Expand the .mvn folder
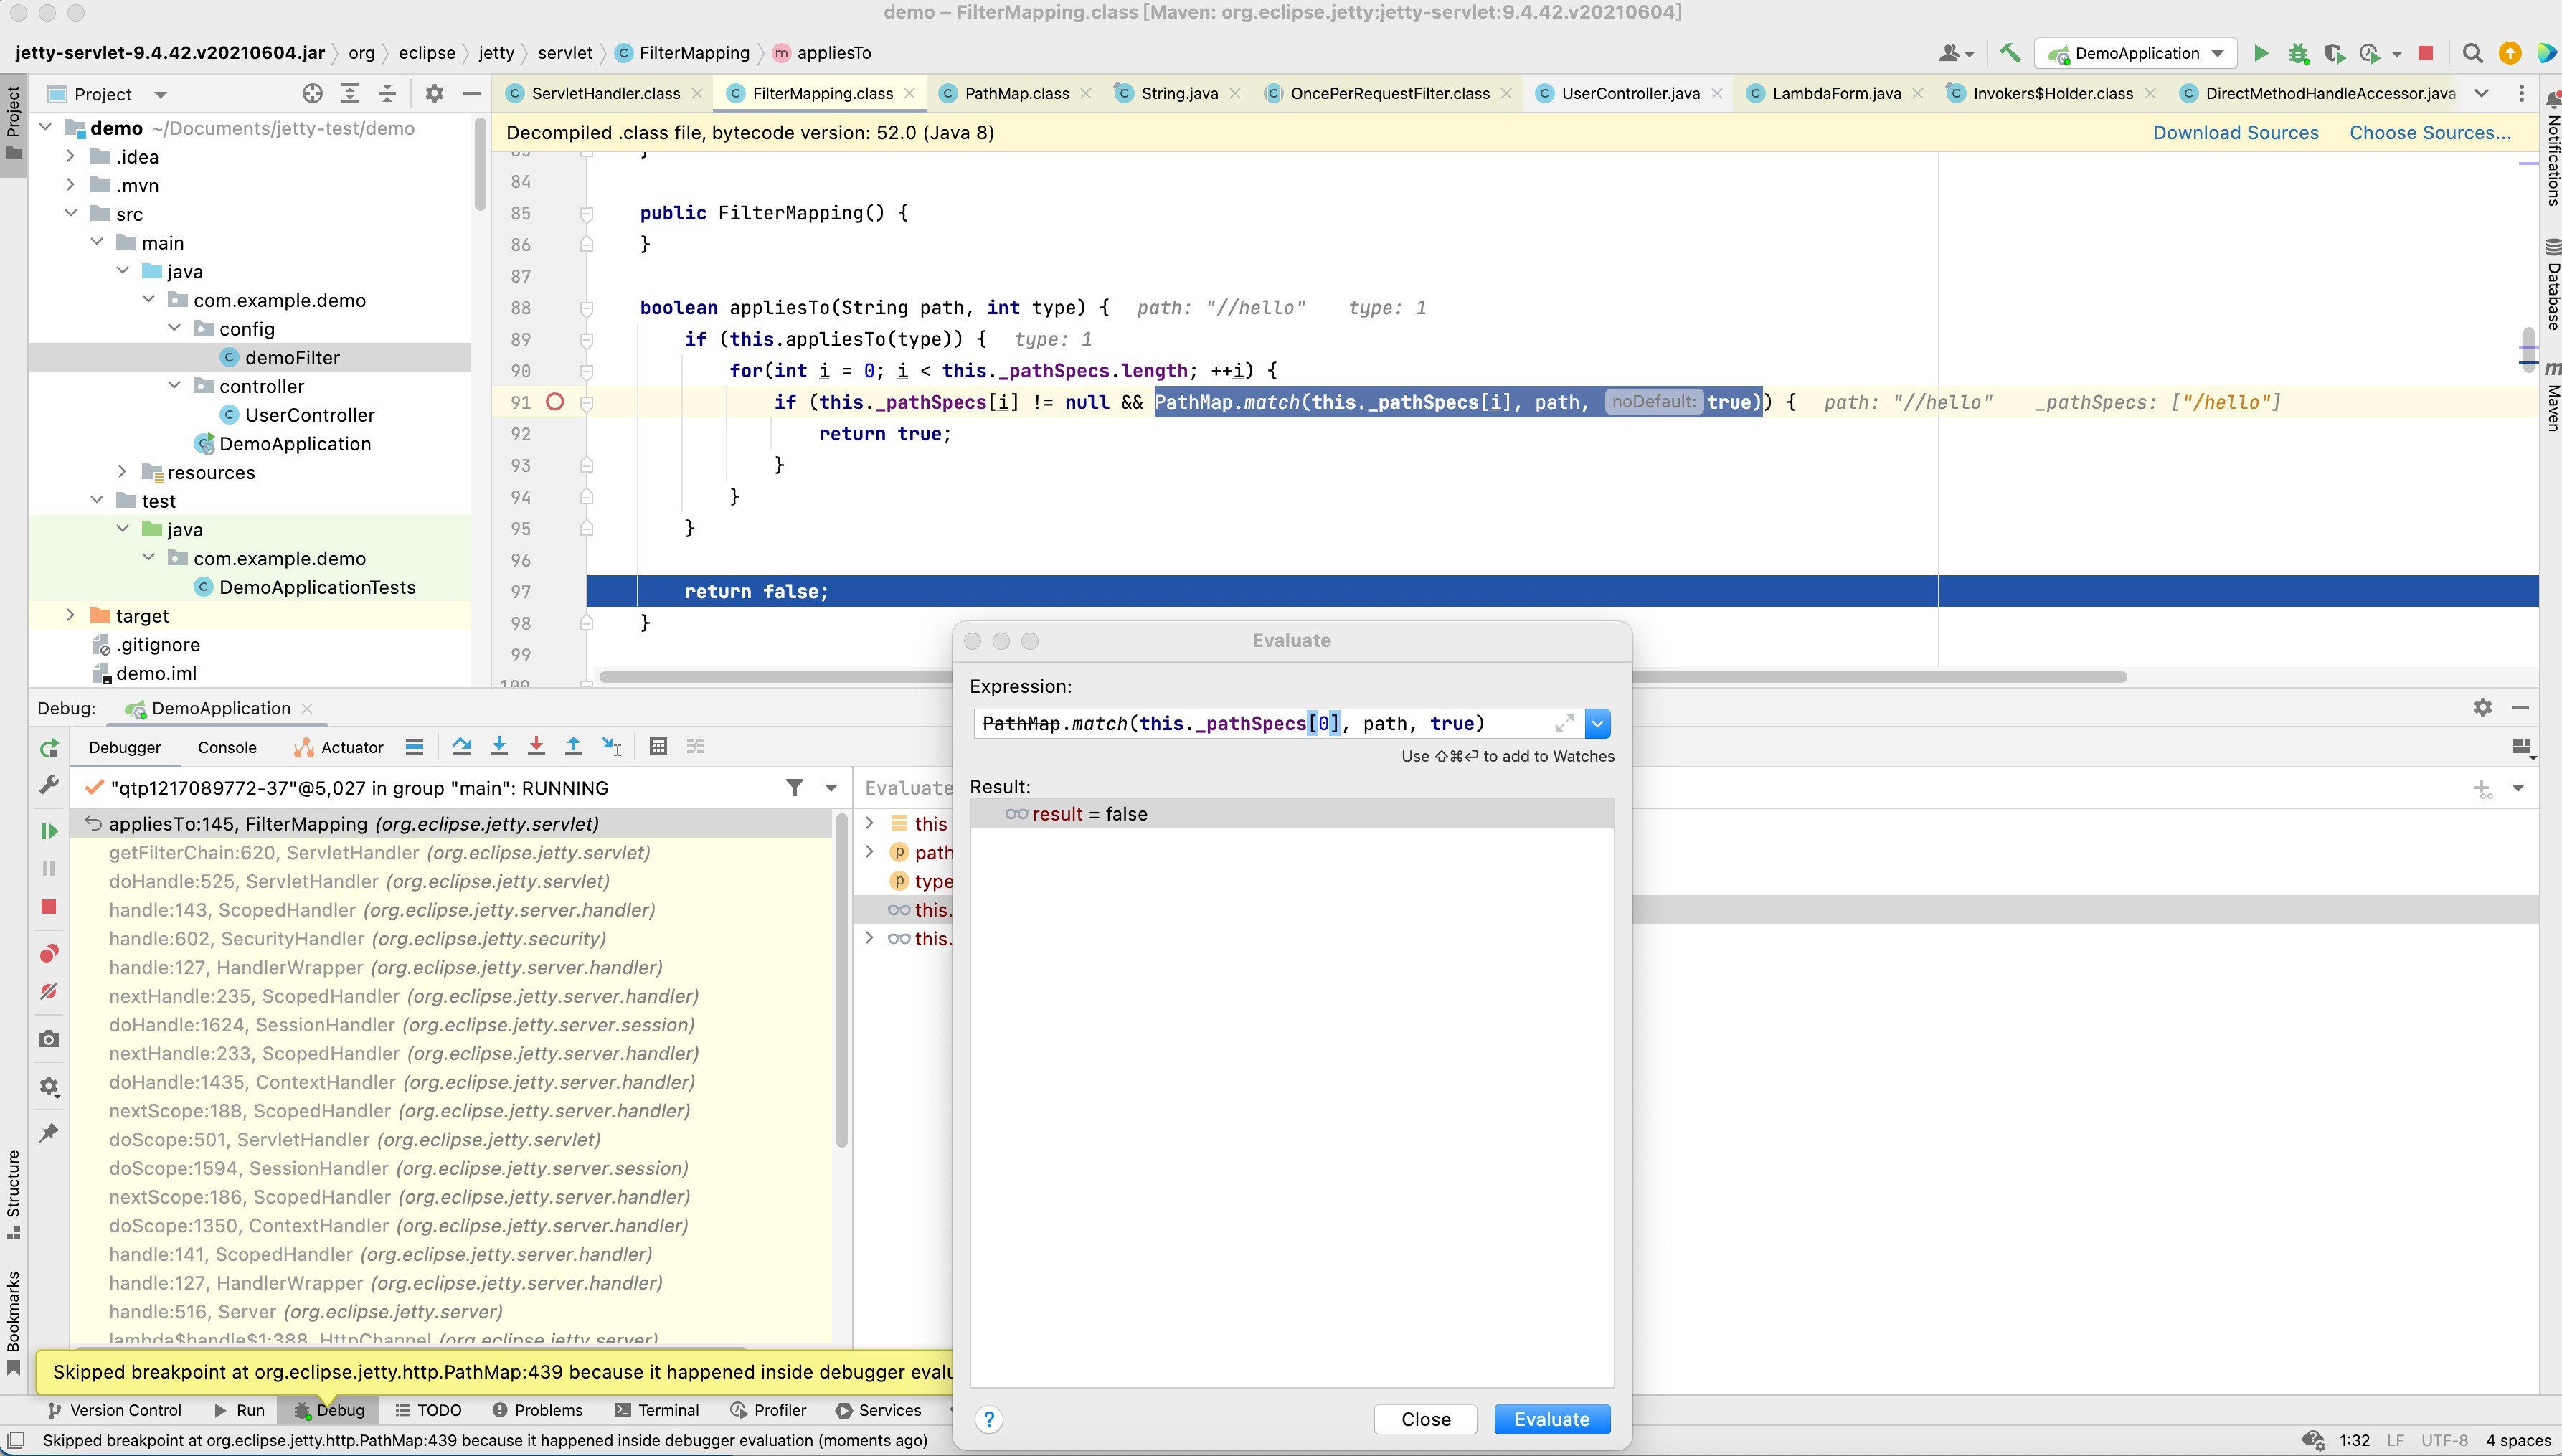Image resolution: width=2562 pixels, height=1456 pixels. click(x=70, y=185)
